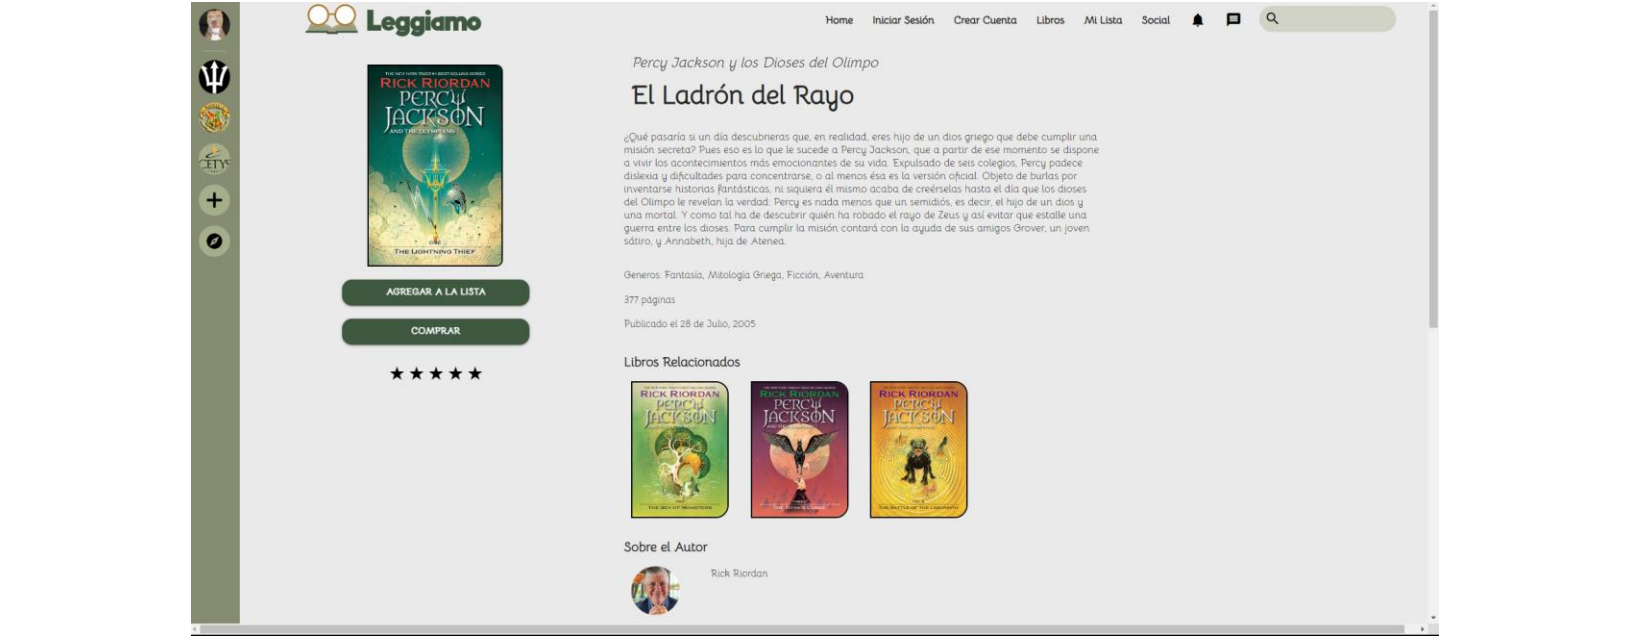Click the 'Fantasía' genre text
This screenshot has width=1630, height=636.
[x=684, y=275]
